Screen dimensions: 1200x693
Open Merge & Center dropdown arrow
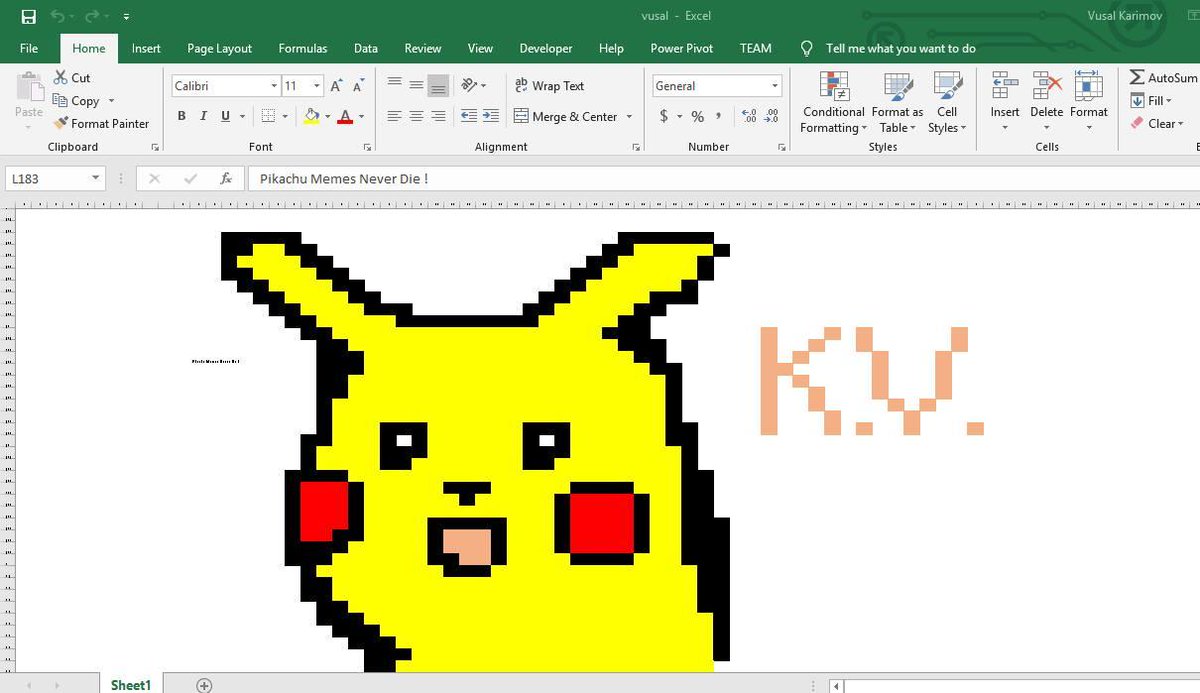click(630, 117)
